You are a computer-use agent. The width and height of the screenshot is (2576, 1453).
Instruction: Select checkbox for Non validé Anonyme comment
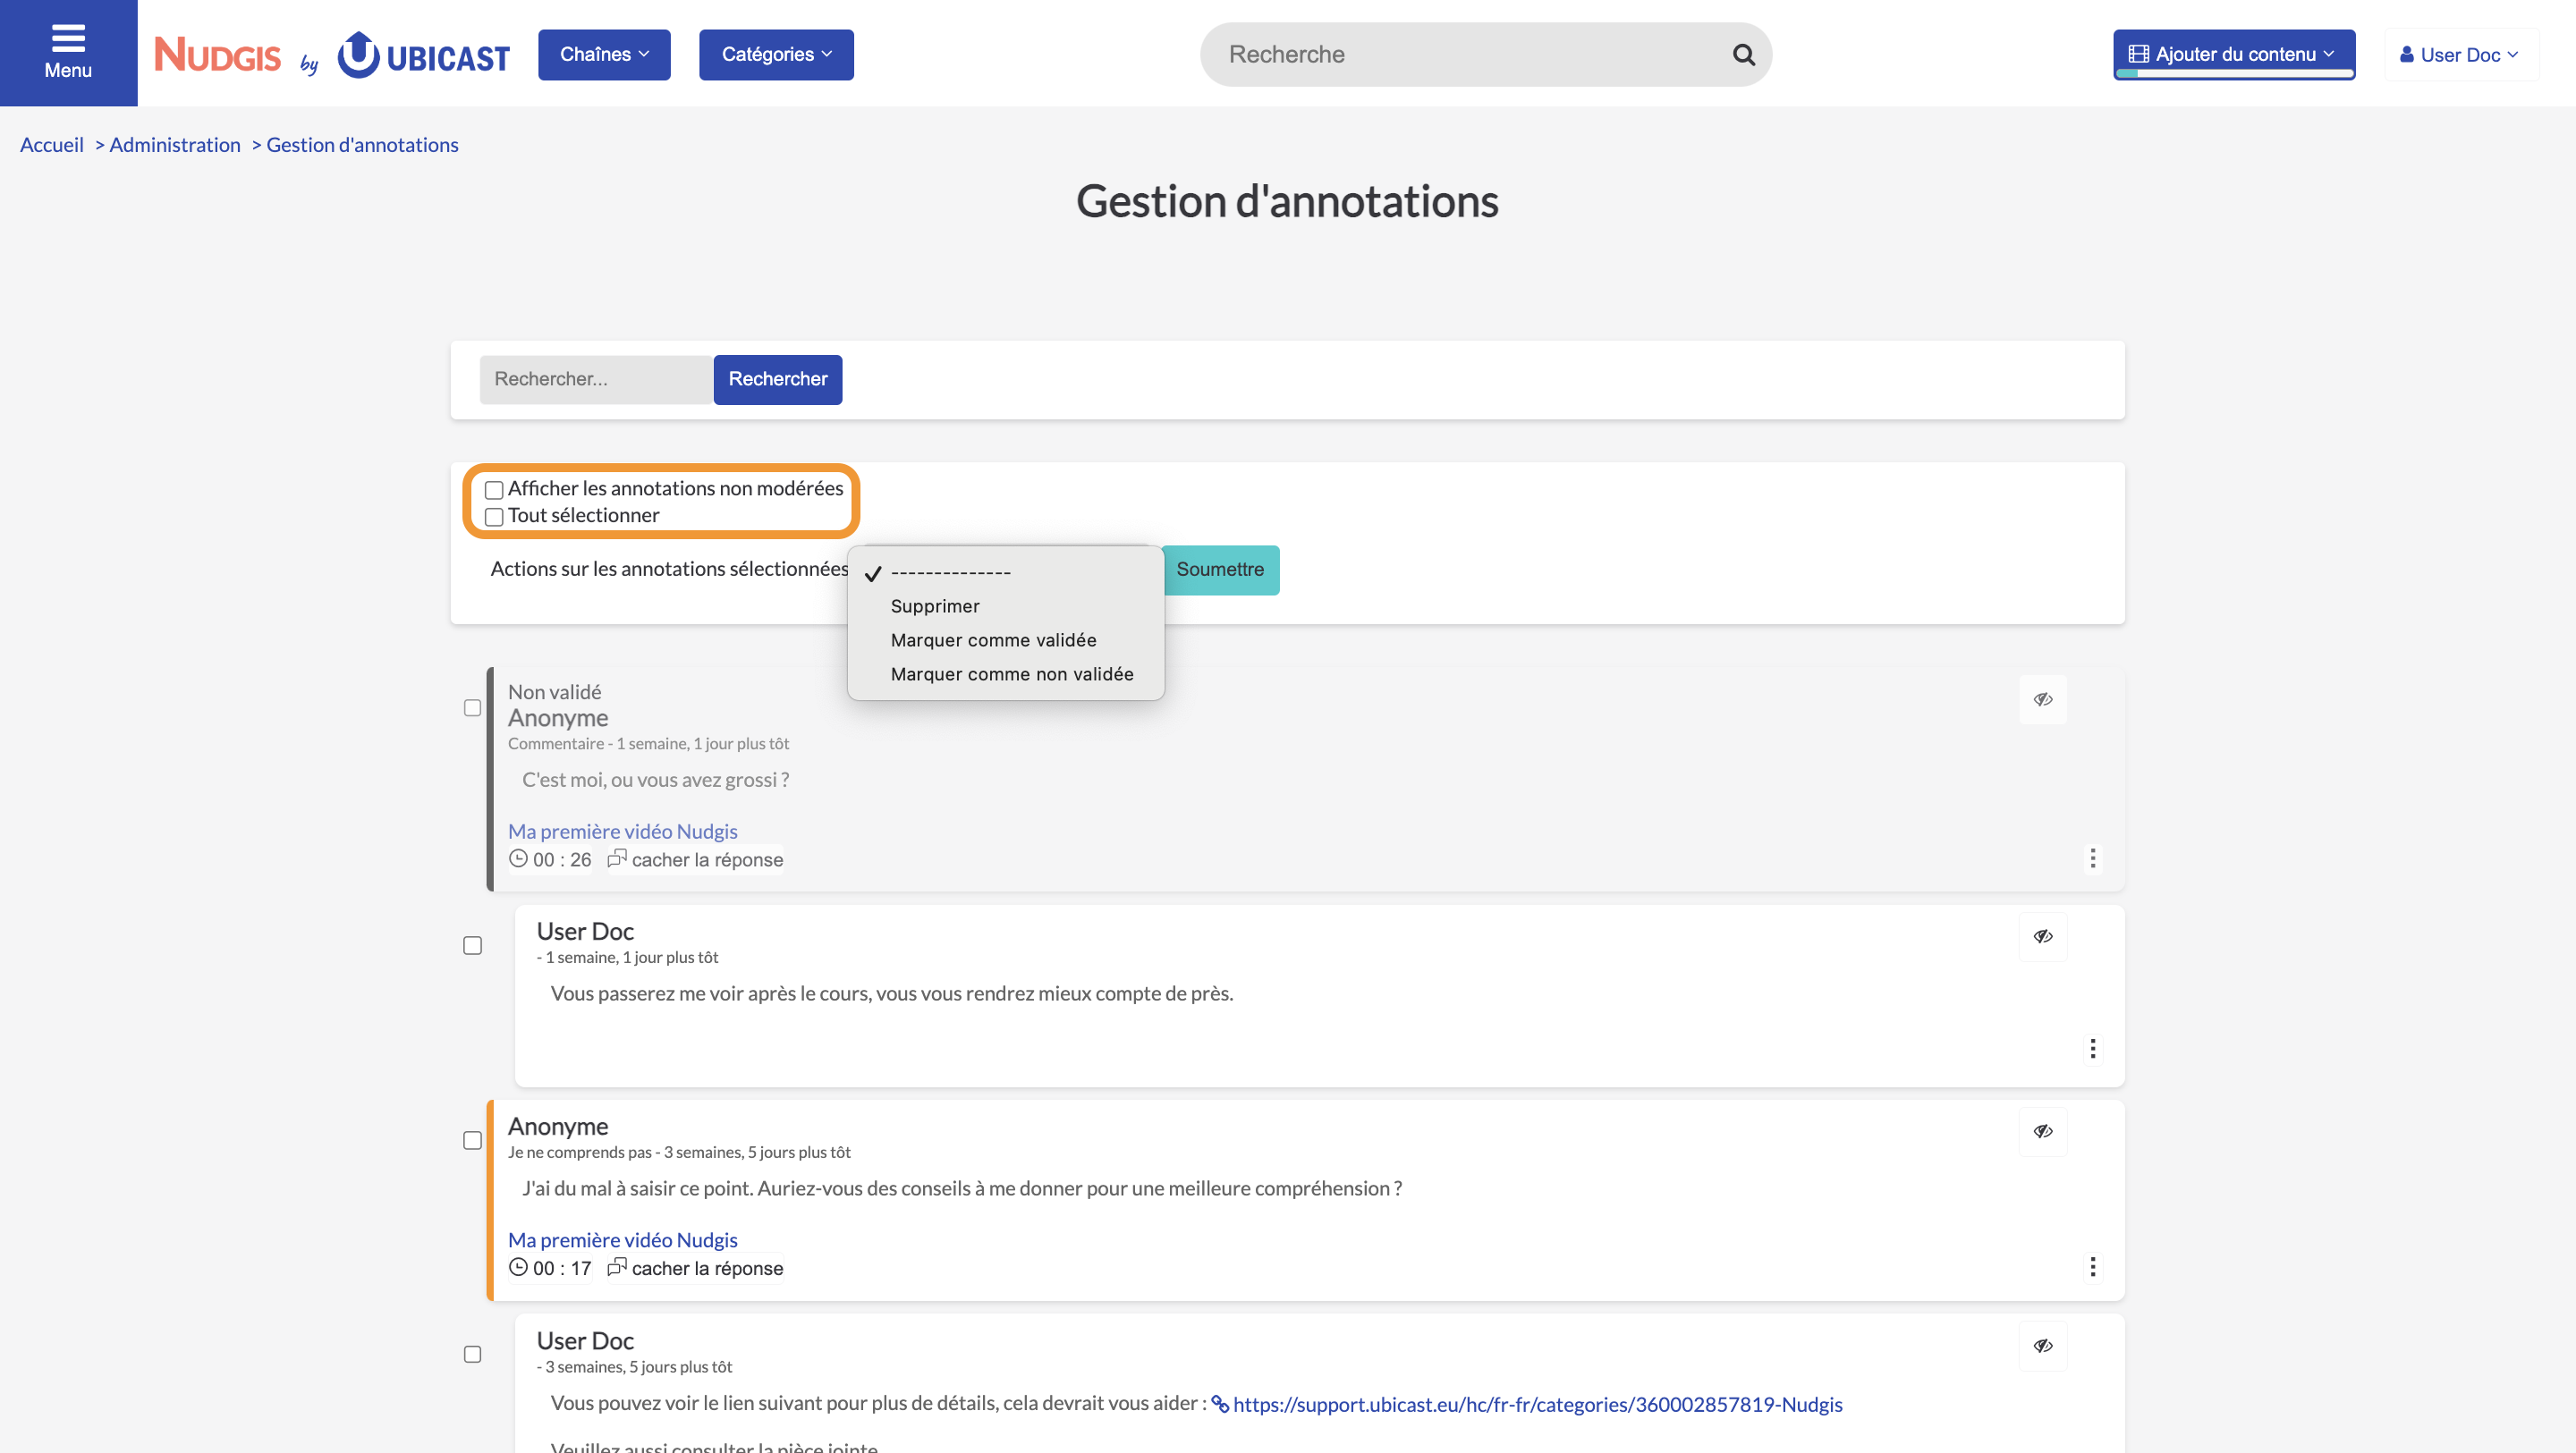(x=472, y=708)
